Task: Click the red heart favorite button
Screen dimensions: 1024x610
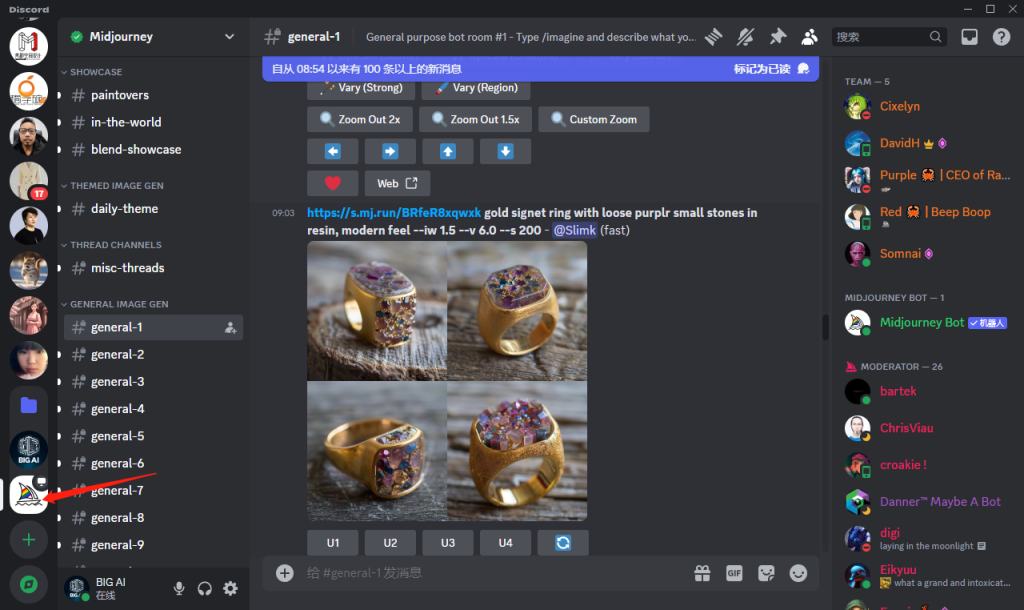Action: click(332, 184)
